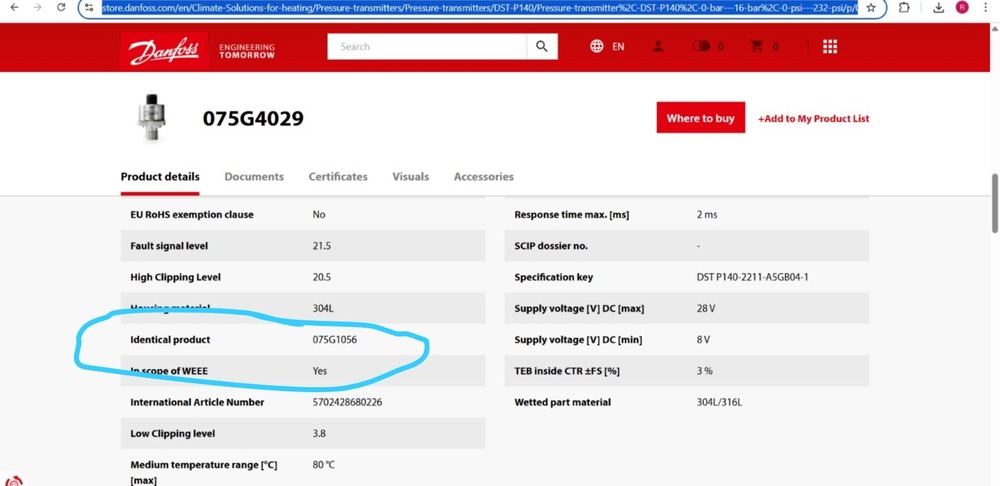Click the 075G4029 product thumbnail
Screen dimensions: 1000x486
click(x=152, y=118)
